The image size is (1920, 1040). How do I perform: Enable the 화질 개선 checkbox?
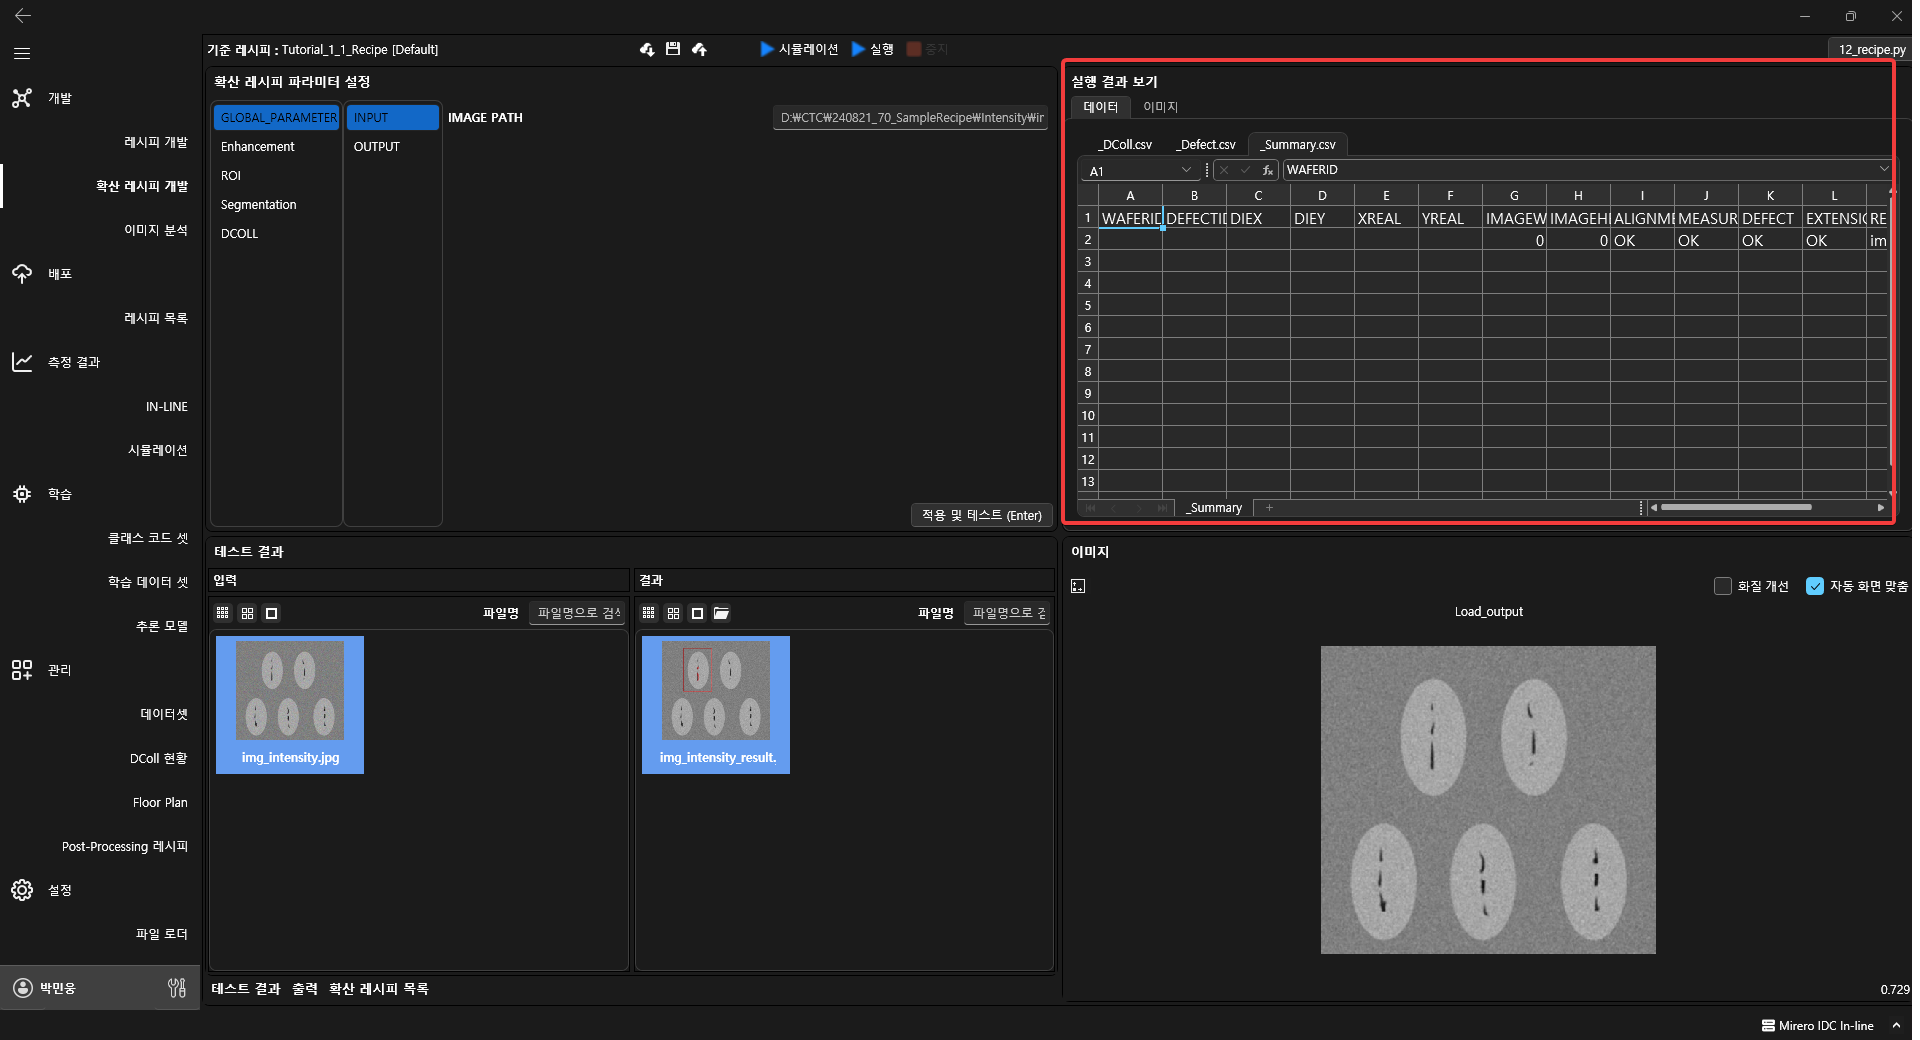[x=1722, y=586]
